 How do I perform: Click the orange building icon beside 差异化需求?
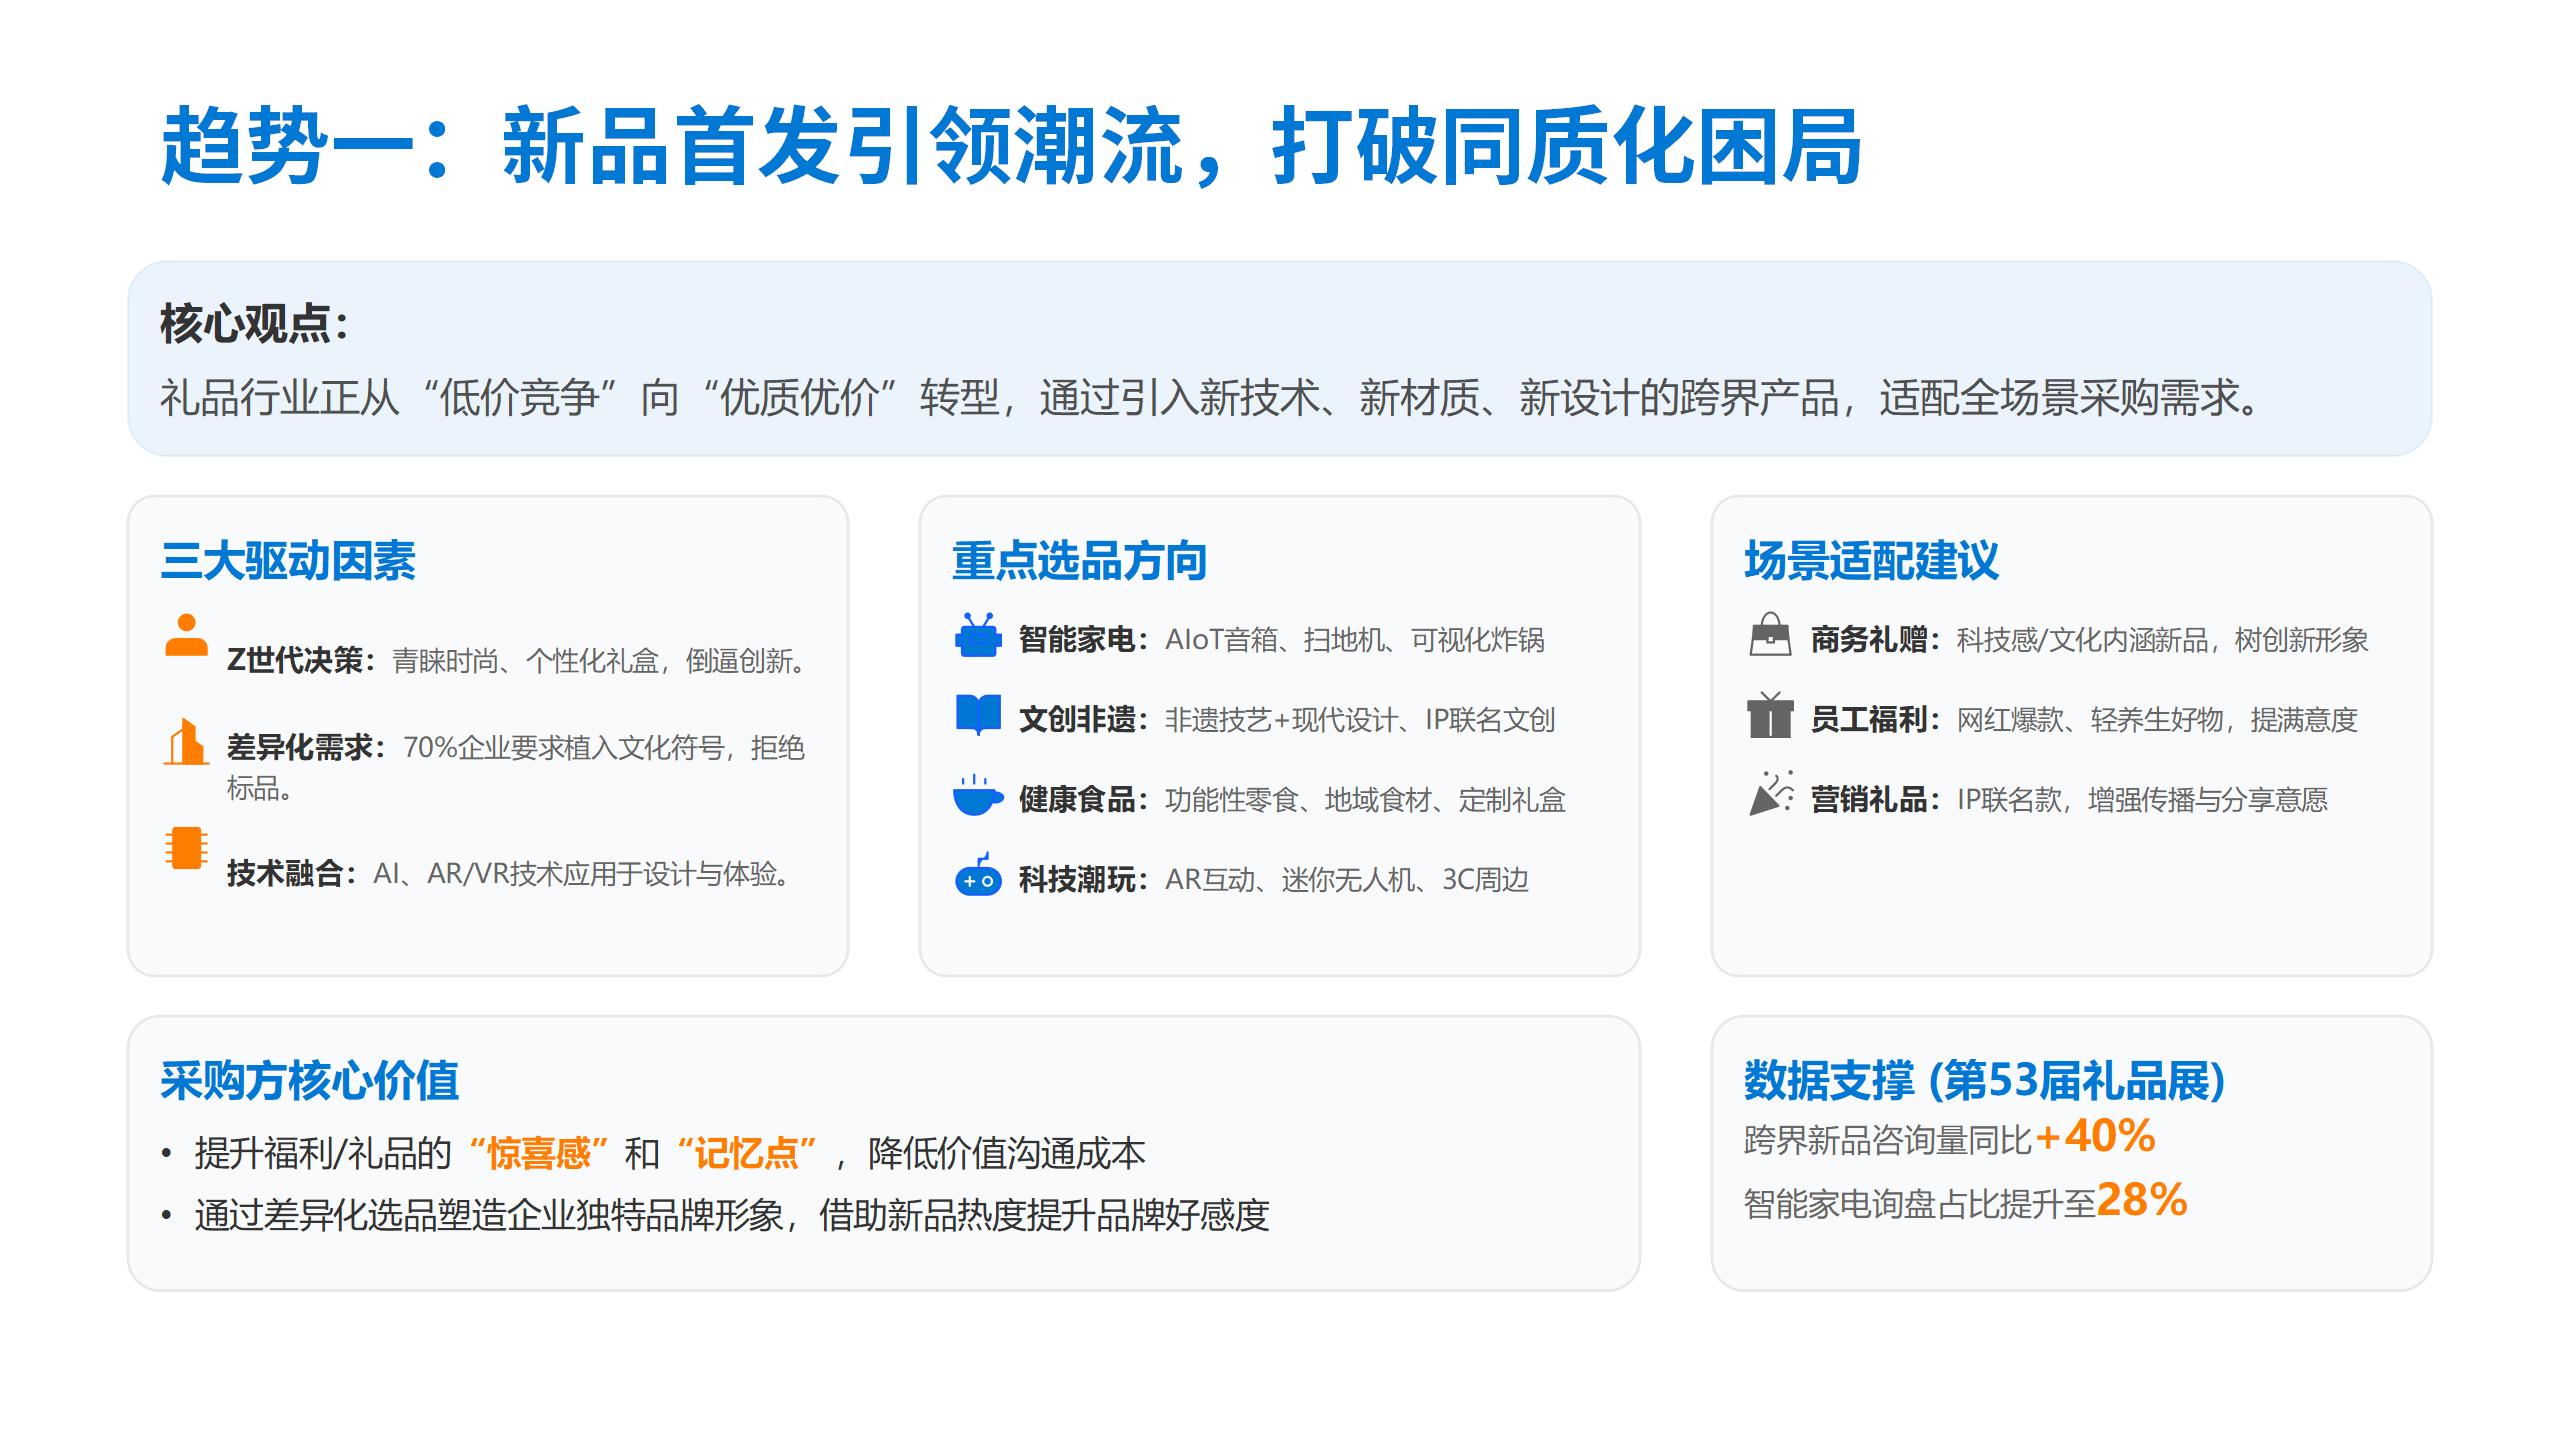(186, 742)
